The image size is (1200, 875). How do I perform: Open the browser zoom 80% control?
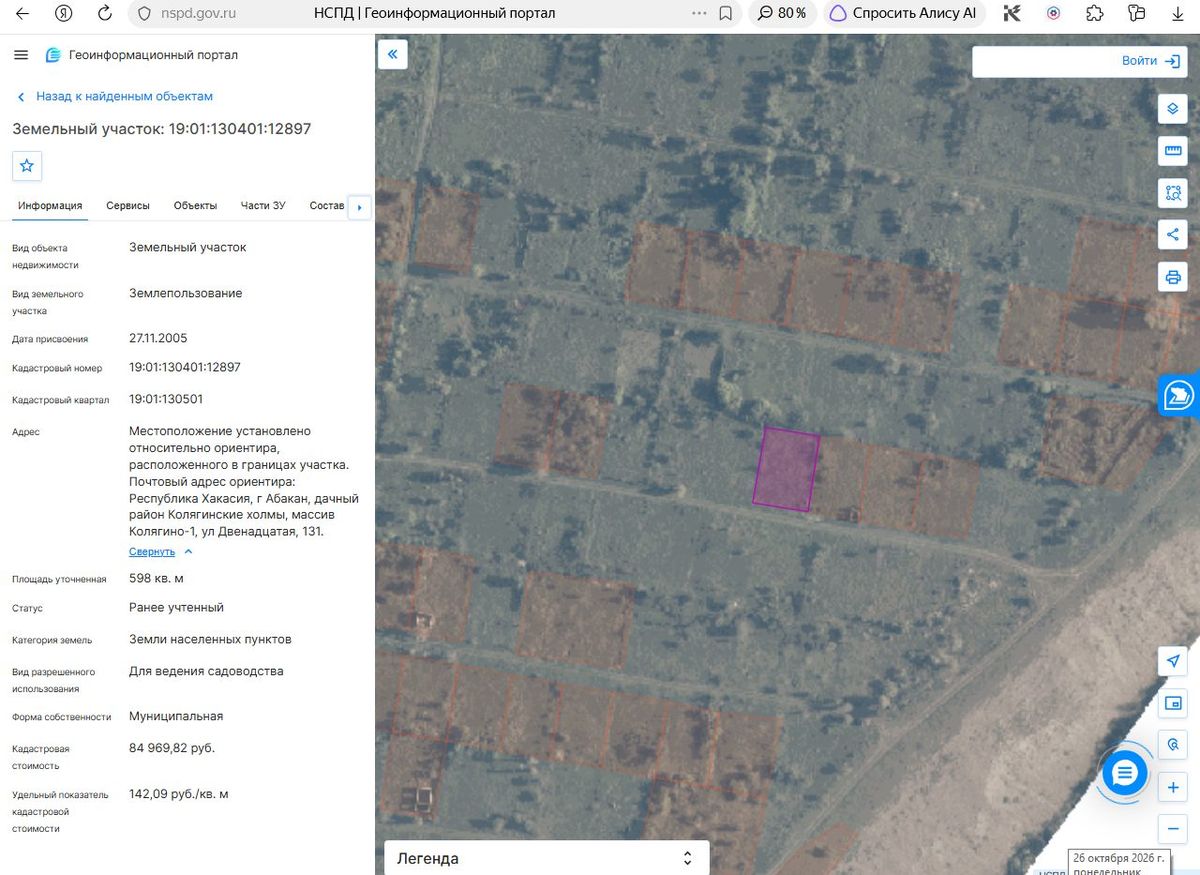tap(783, 13)
